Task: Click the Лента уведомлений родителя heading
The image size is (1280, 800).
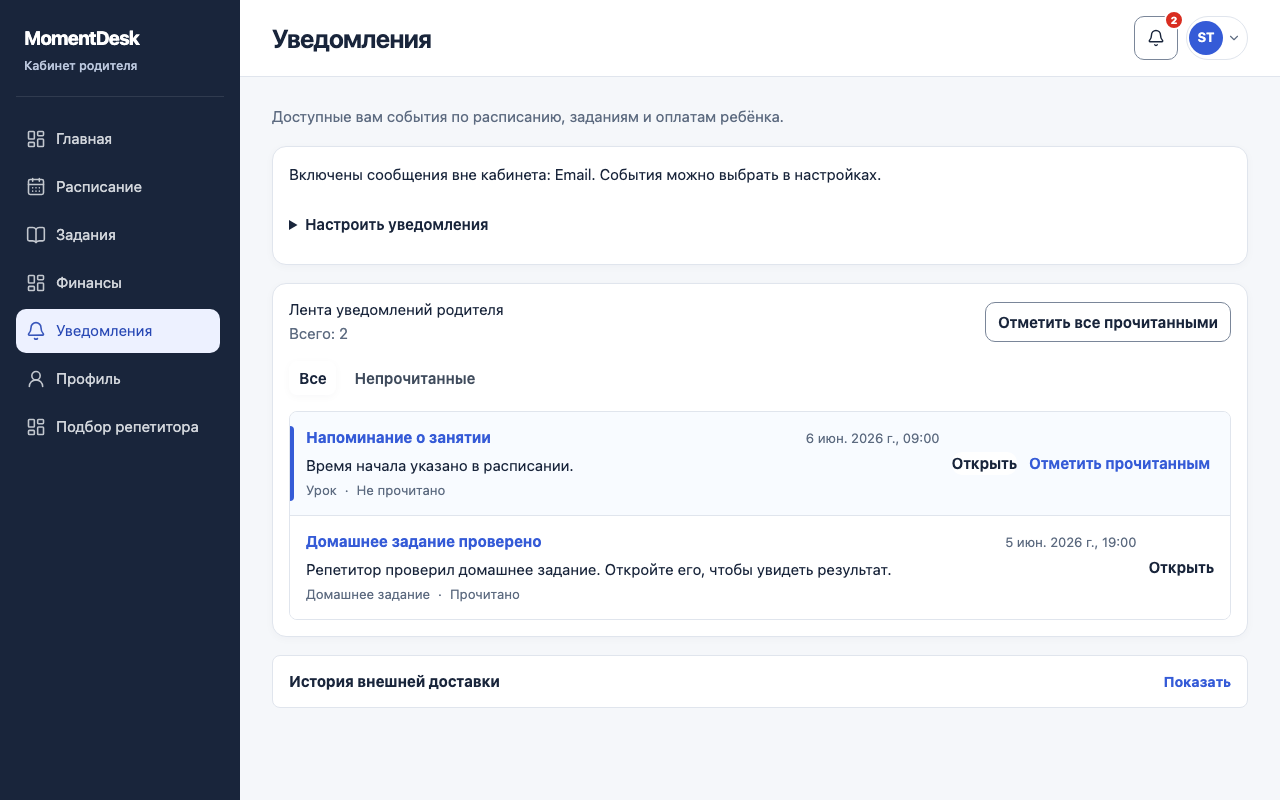Action: [x=396, y=310]
